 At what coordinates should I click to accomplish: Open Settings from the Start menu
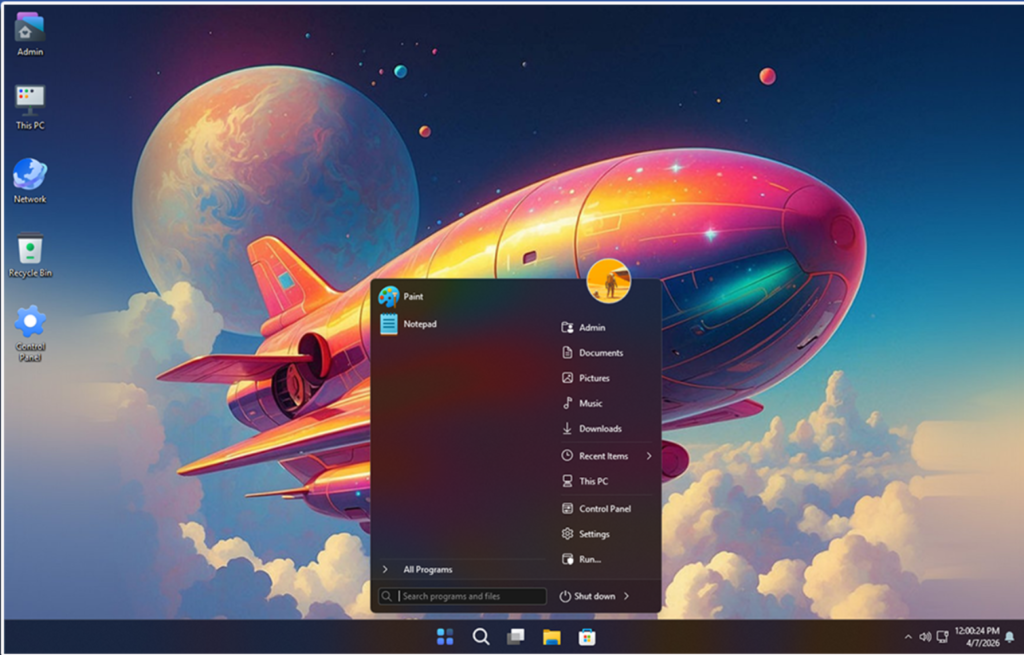click(x=593, y=534)
